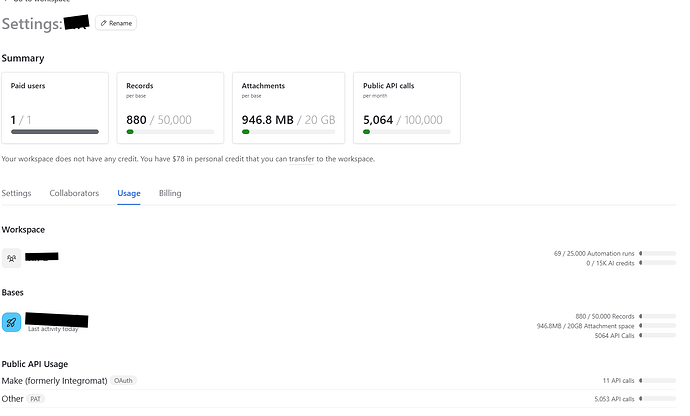Click the pencil icon on the Rename button

click(104, 23)
